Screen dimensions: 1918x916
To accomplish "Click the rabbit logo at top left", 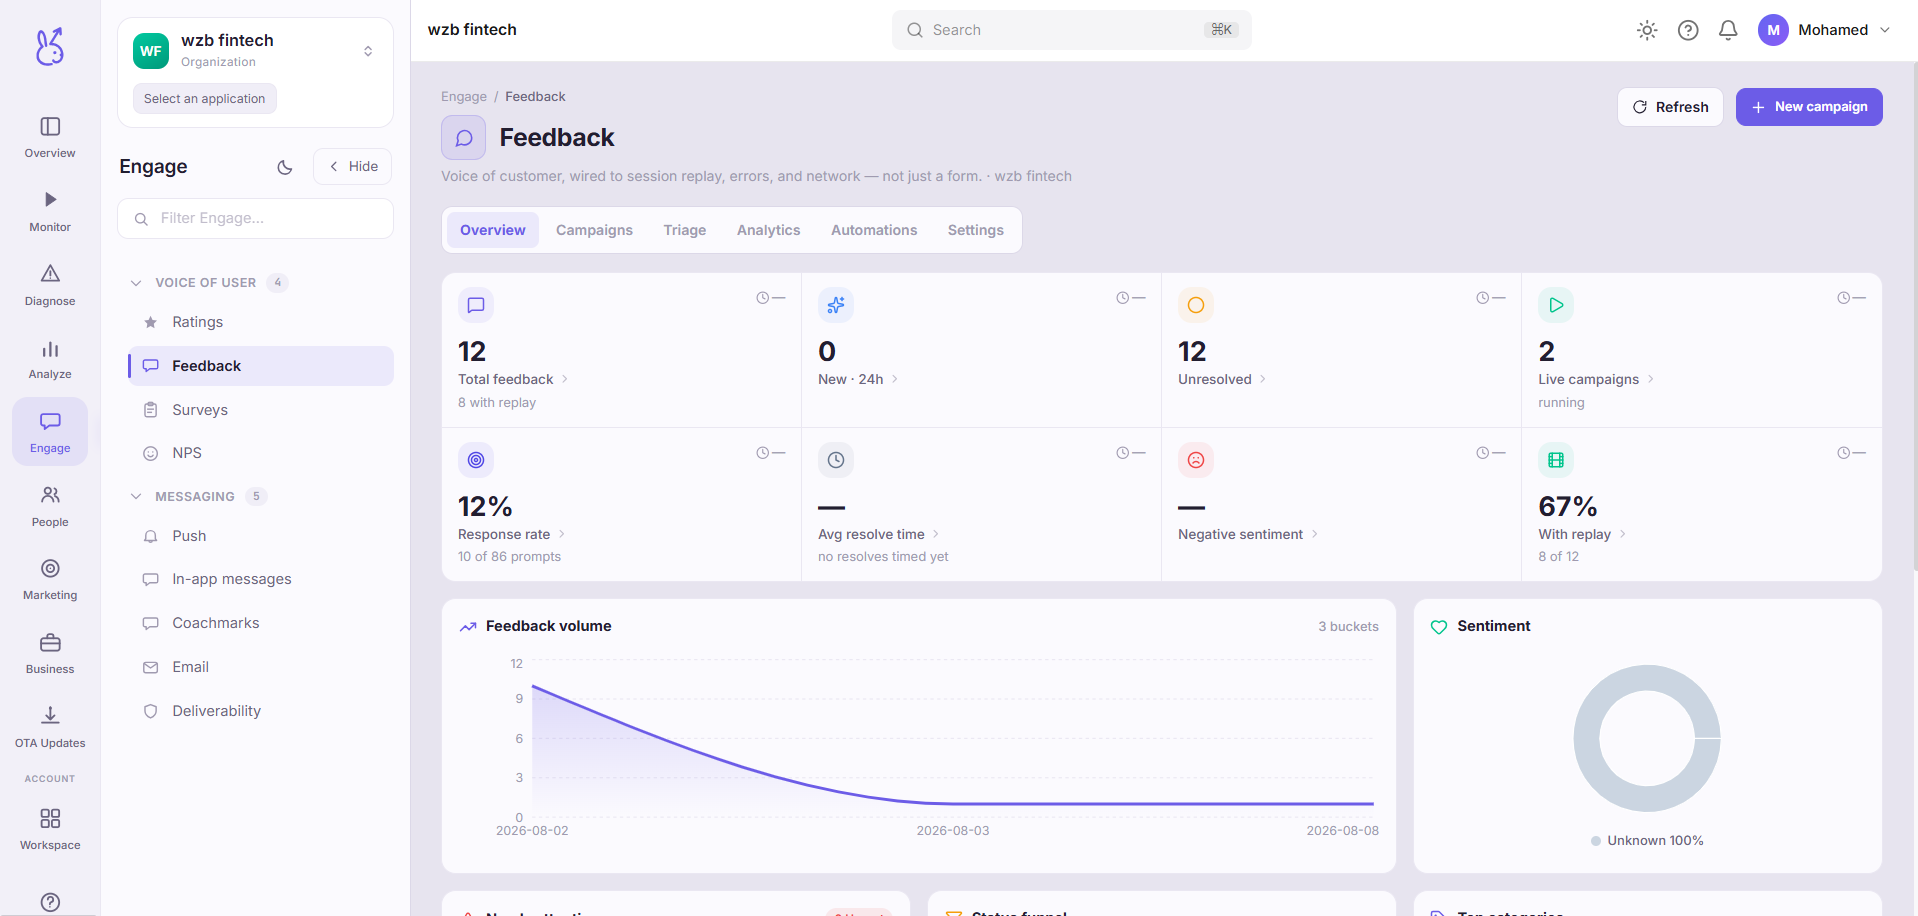I will point(50,46).
